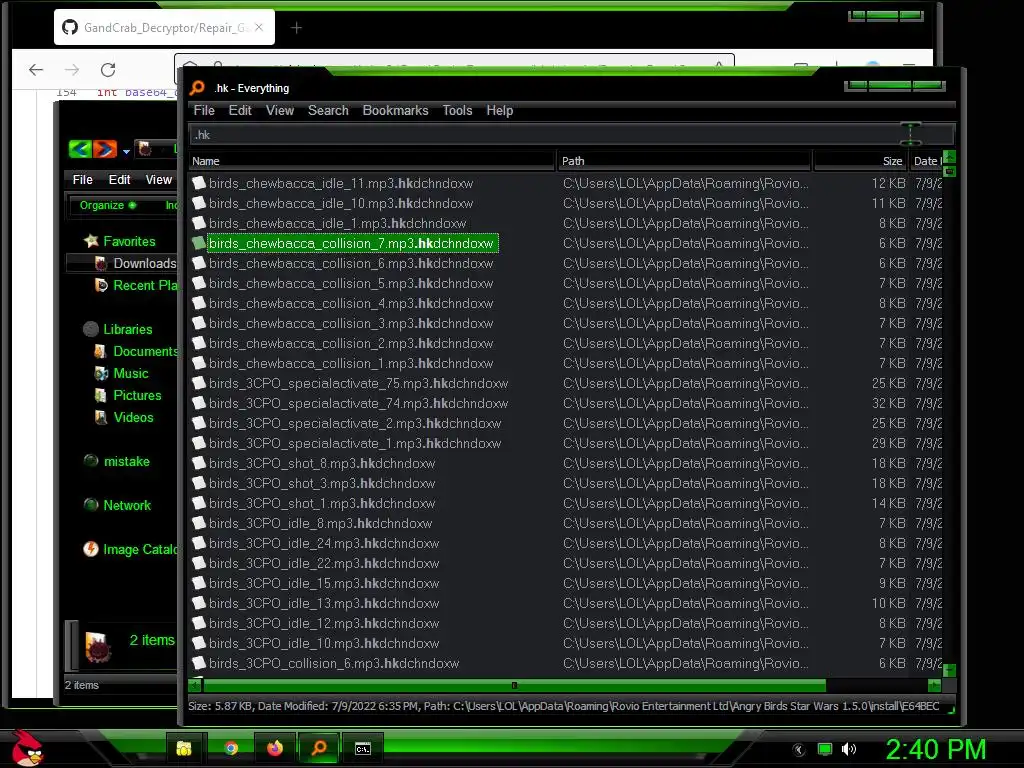
Task: Open Chrome from the taskbar
Action: pos(231,748)
